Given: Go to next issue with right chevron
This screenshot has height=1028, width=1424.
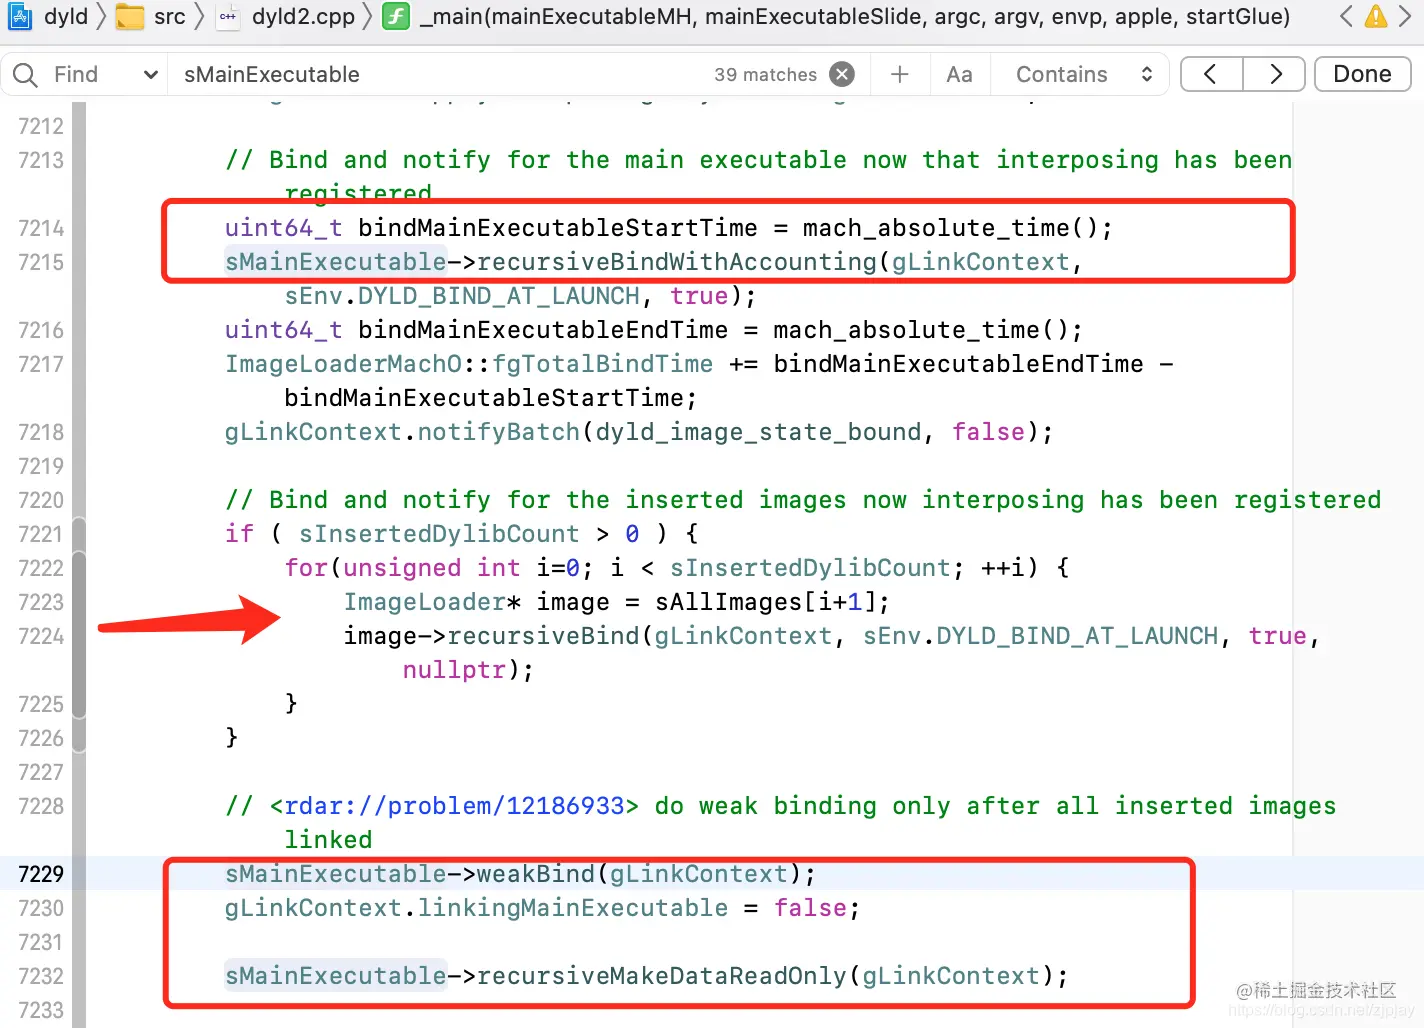Looking at the screenshot, I should coord(1406,16).
